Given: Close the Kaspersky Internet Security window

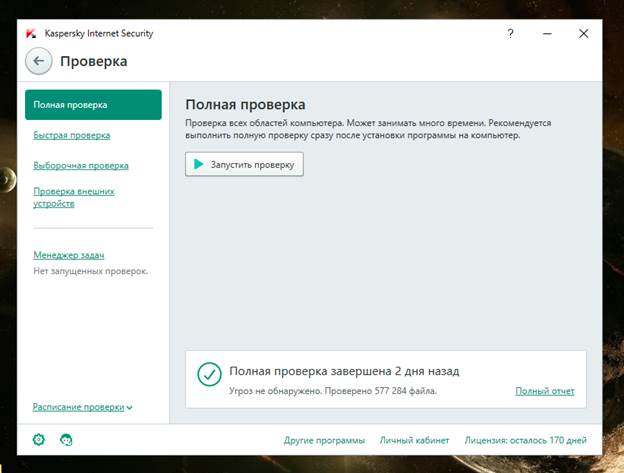Looking at the screenshot, I should click(x=584, y=33).
